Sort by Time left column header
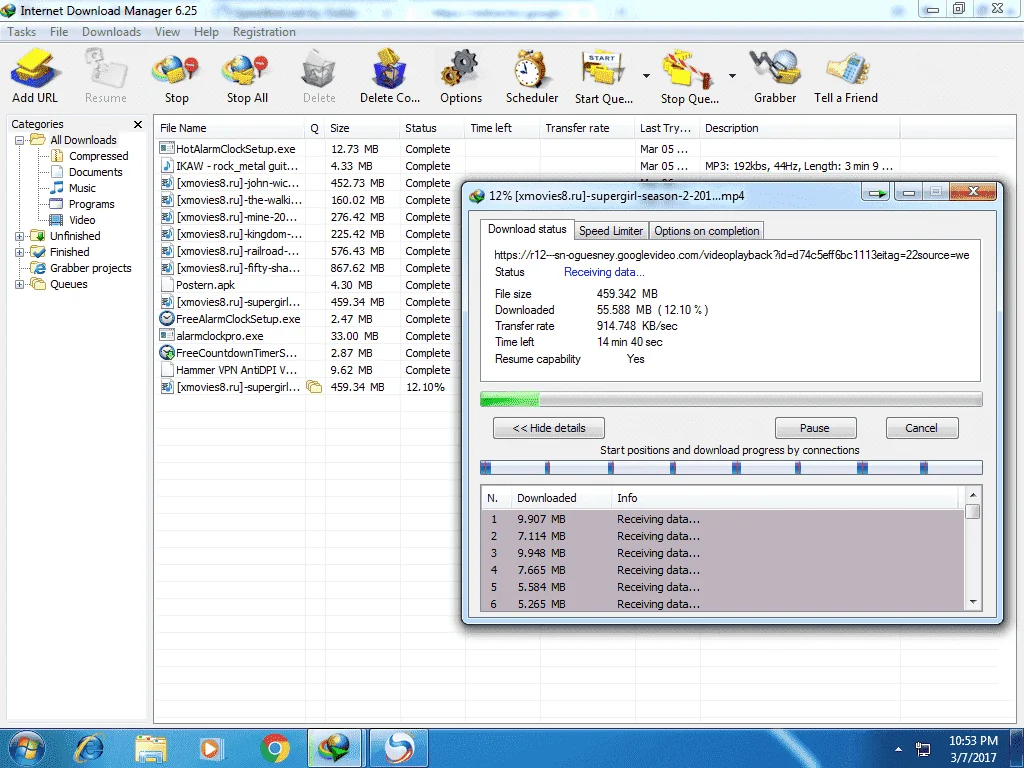The height and width of the screenshot is (768, 1024). point(502,128)
